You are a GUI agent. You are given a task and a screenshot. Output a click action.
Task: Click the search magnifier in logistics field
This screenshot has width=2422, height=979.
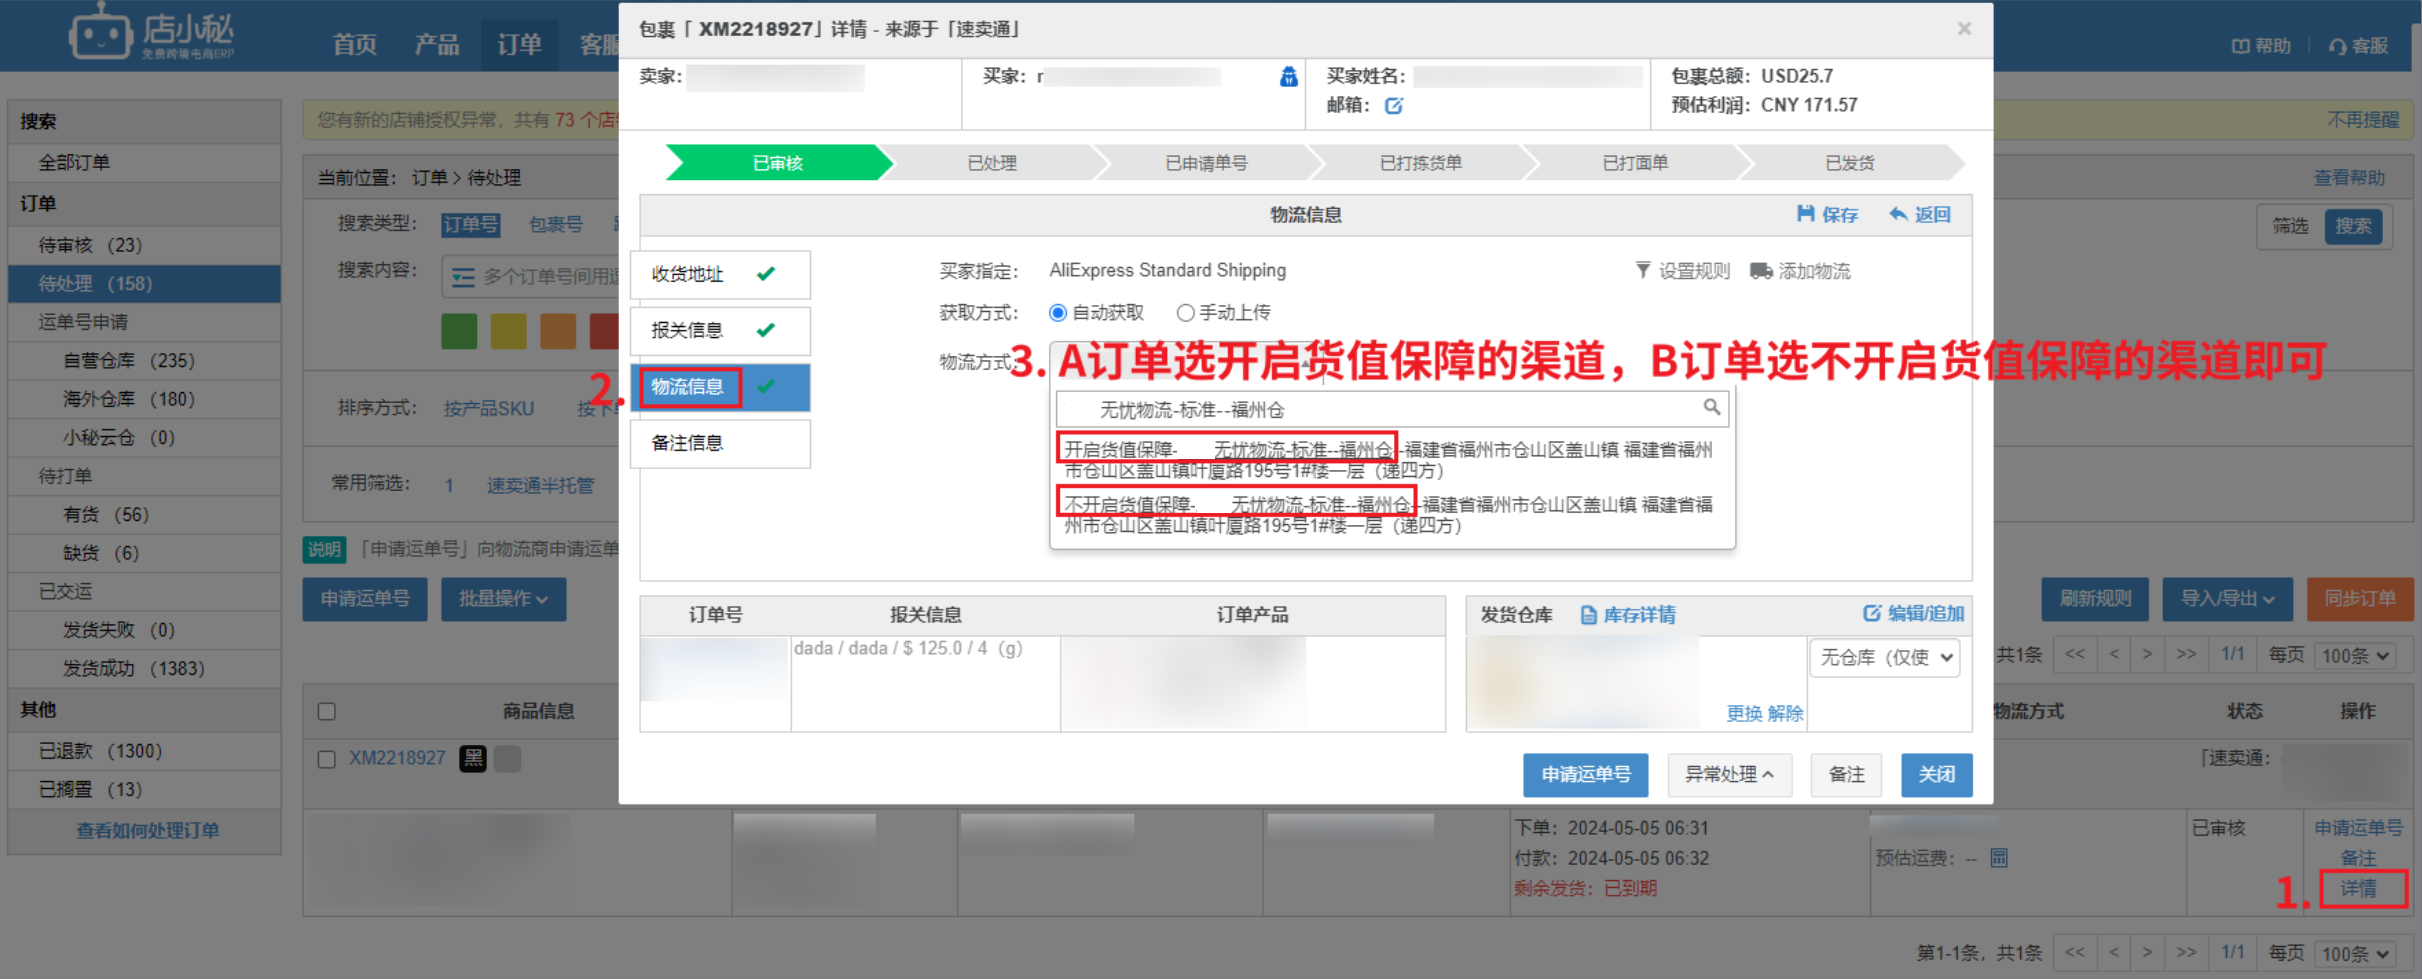point(1711,407)
